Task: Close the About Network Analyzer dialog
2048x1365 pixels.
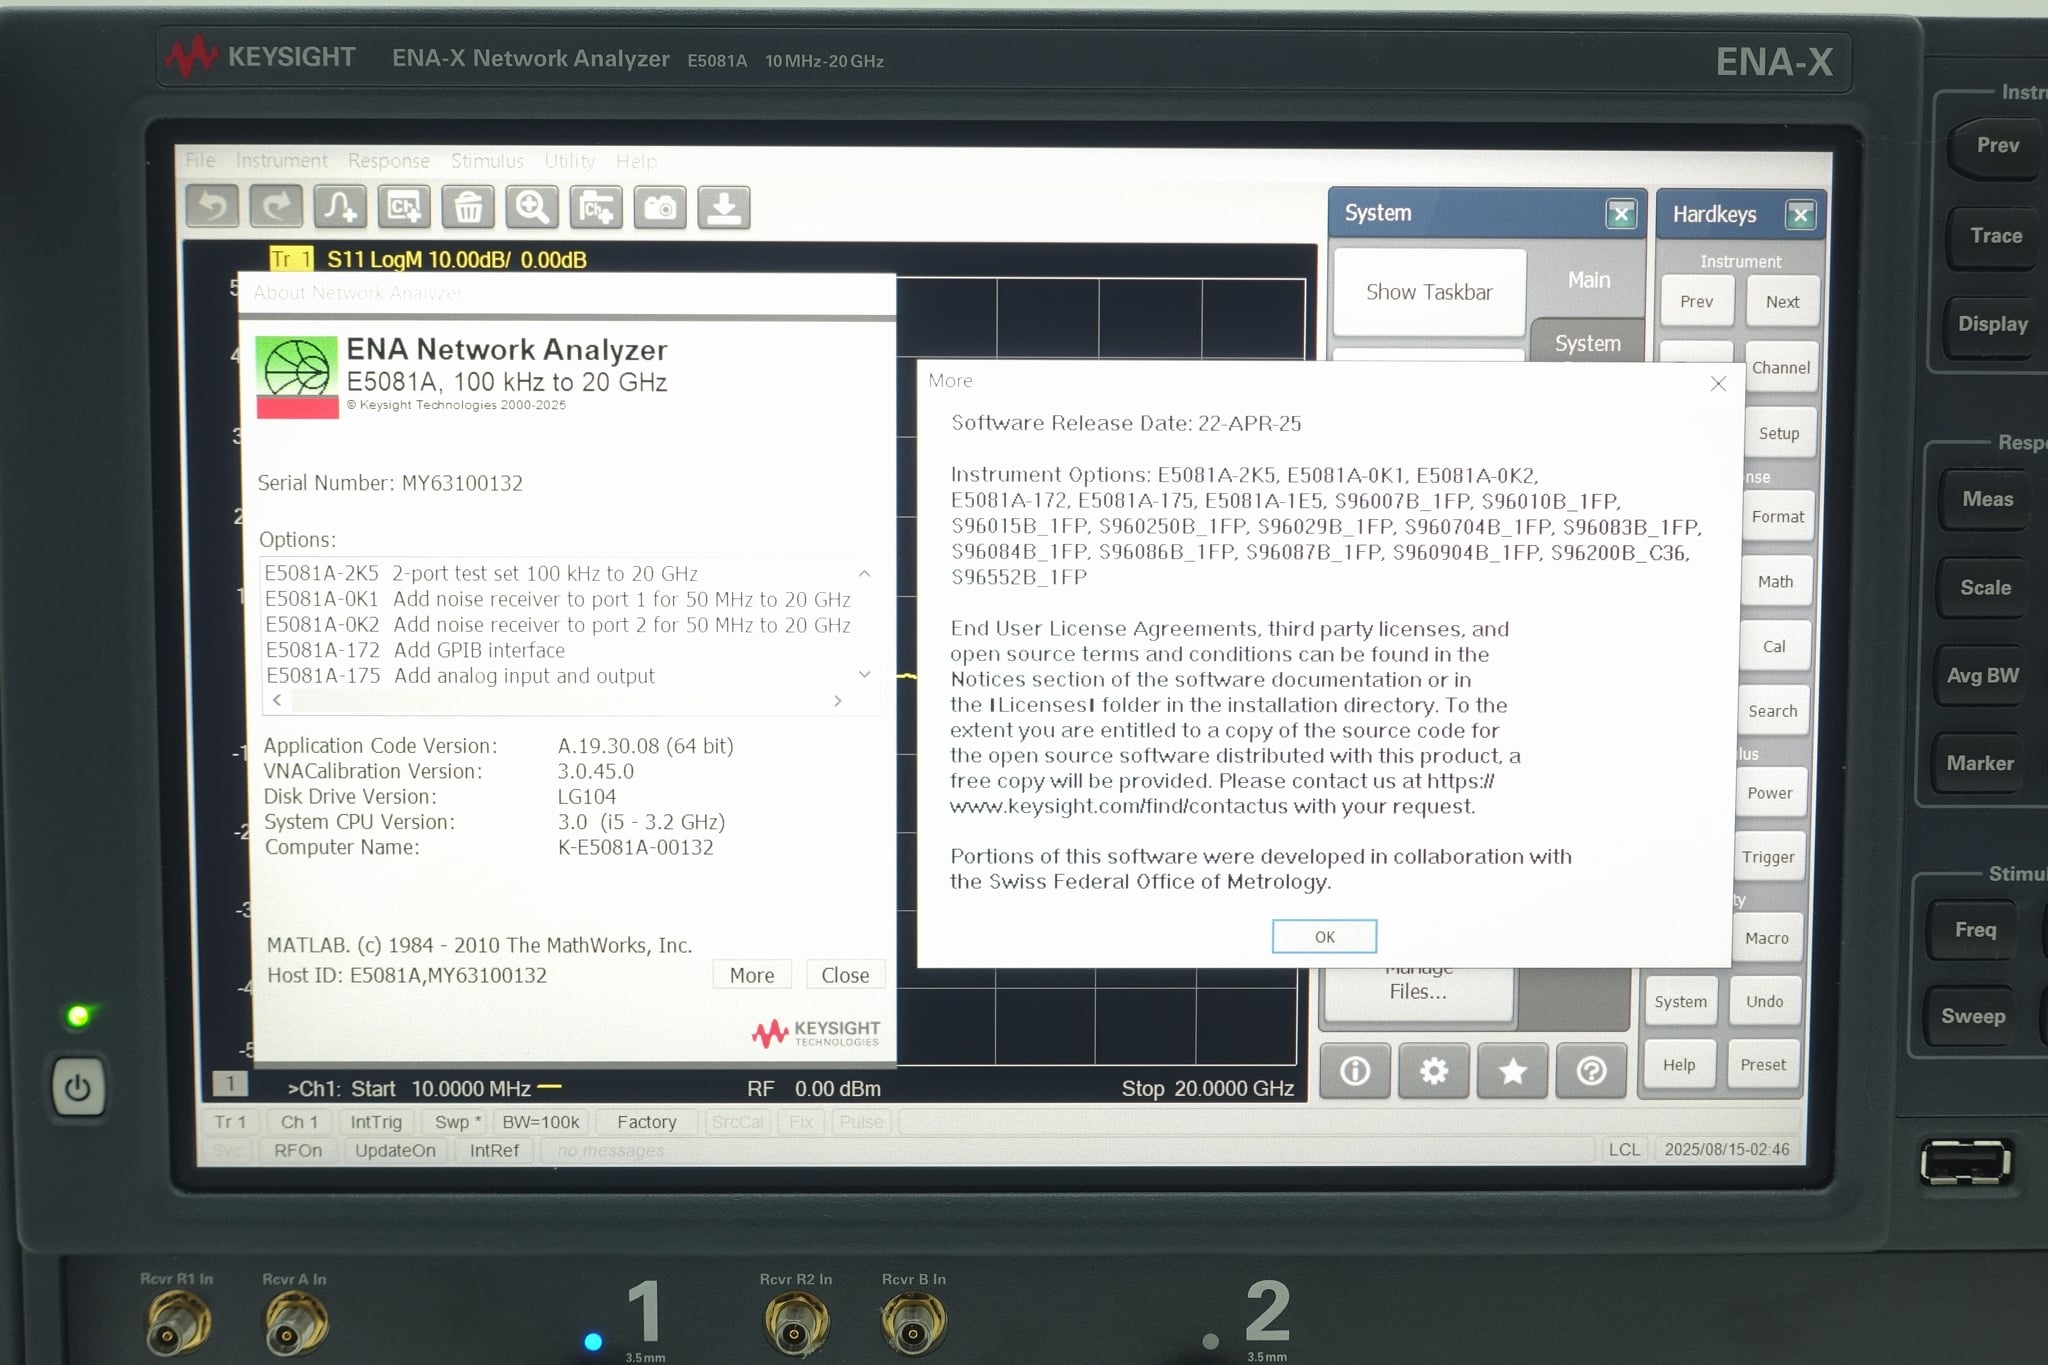Action: click(845, 975)
